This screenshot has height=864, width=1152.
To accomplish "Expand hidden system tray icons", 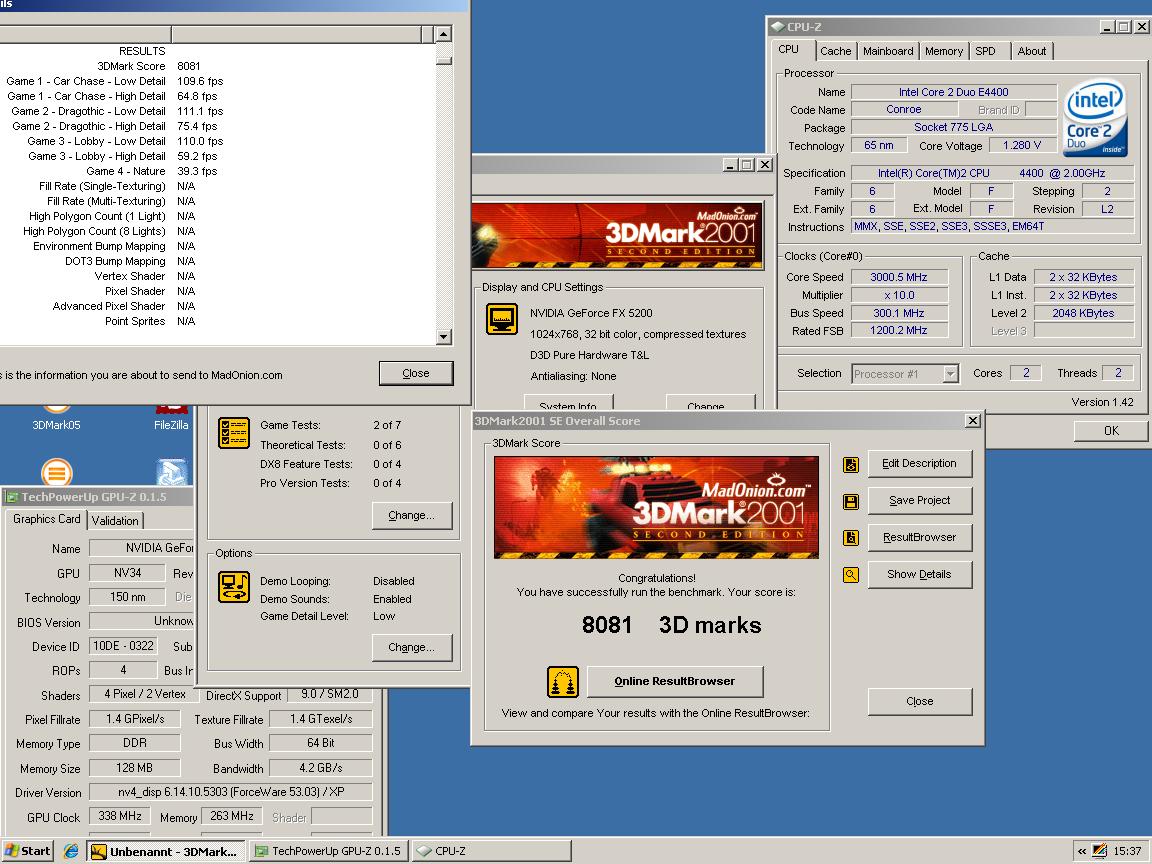I will pyautogui.click(x=1081, y=852).
